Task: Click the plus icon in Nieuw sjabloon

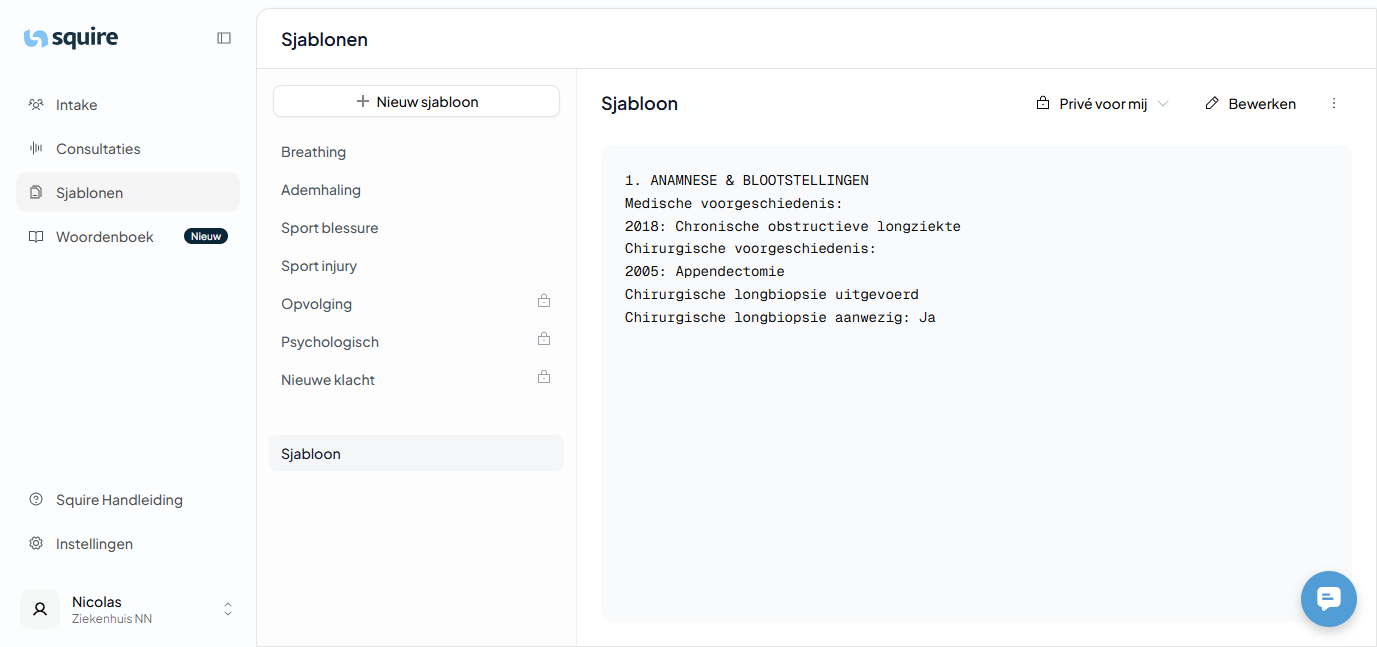Action: (363, 101)
